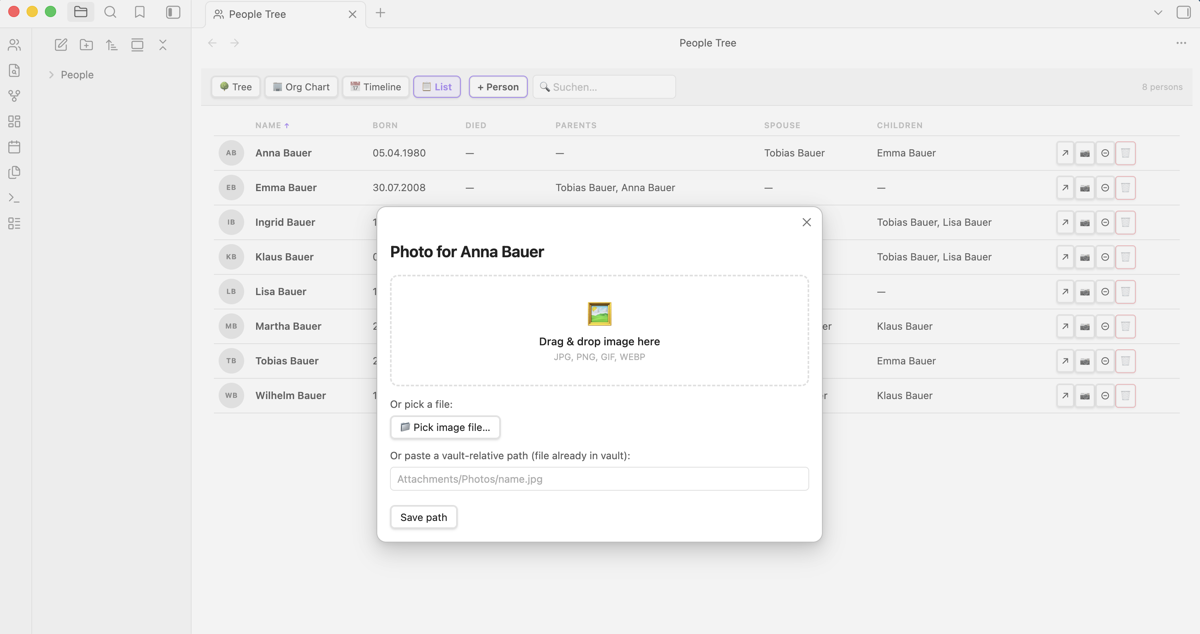
Task: Delete Wilhelm Bauer with the trash icon
Action: [x=1125, y=395]
